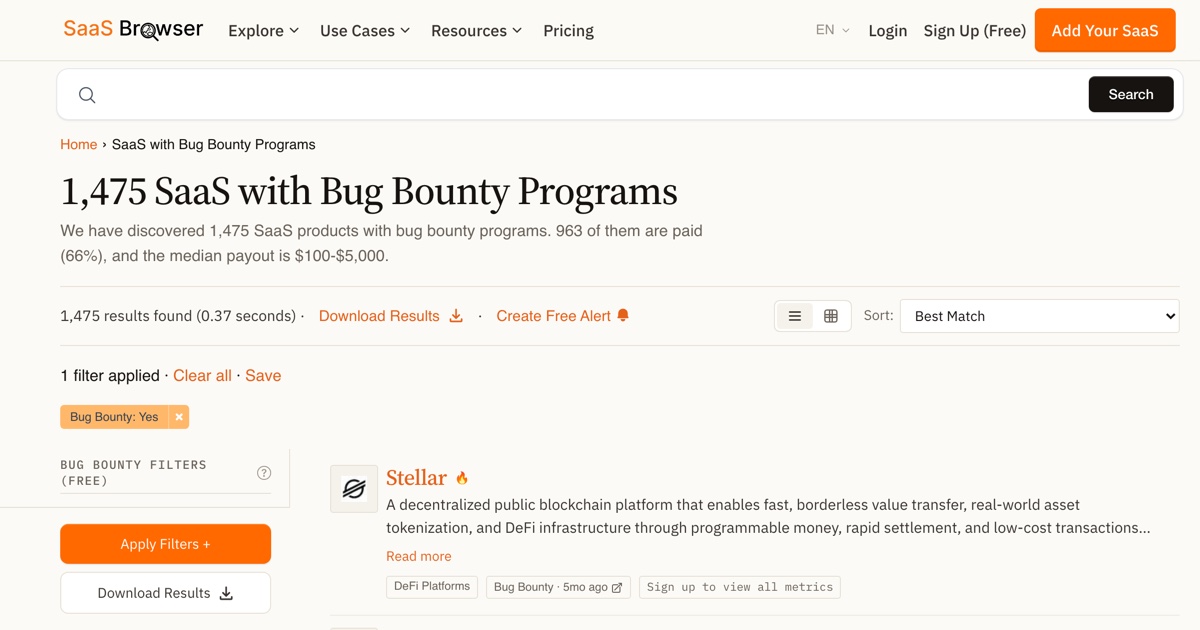Viewport: 1200px width, 630px height.
Task: Open external link icon on Bug Bounty tag
Action: pyautogui.click(x=617, y=587)
